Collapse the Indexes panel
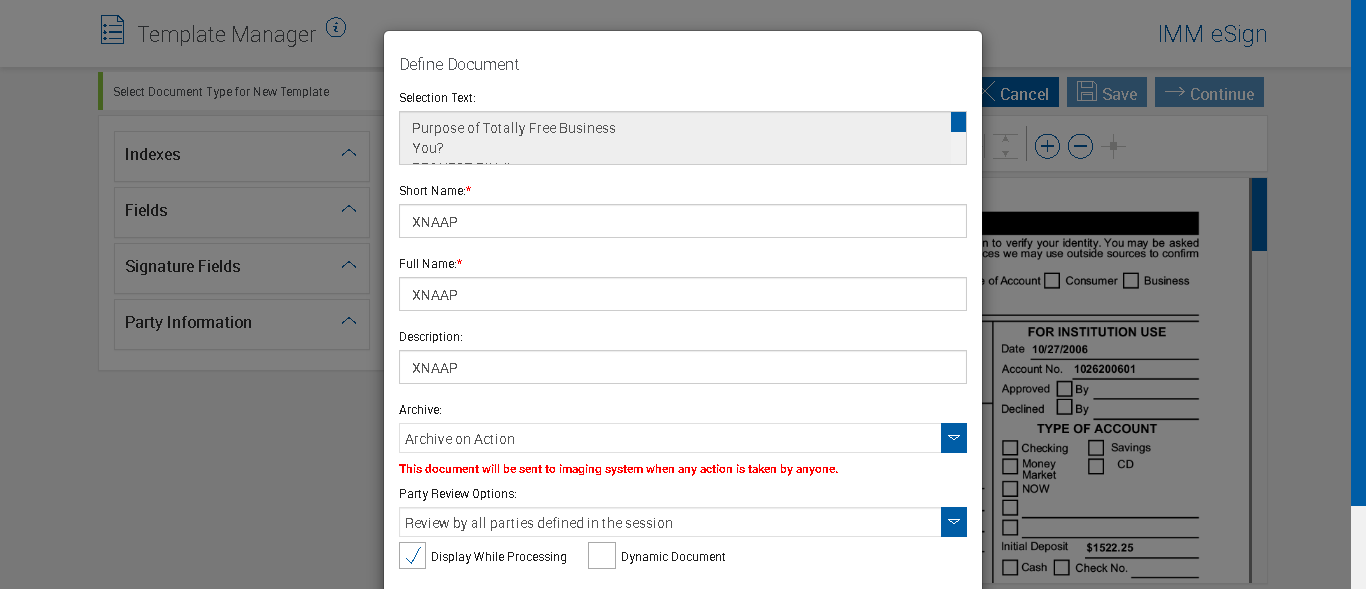Screen dimensions: 1366x589 [349, 154]
